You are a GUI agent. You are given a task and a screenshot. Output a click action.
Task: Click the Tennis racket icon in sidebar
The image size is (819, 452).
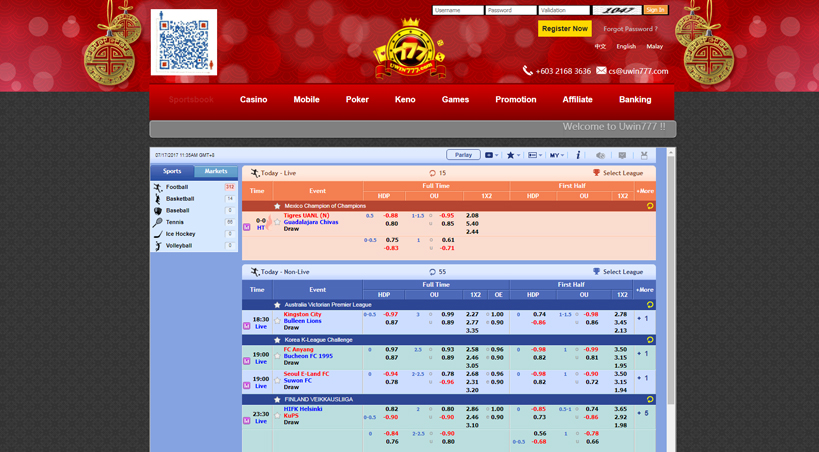pyautogui.click(x=158, y=222)
